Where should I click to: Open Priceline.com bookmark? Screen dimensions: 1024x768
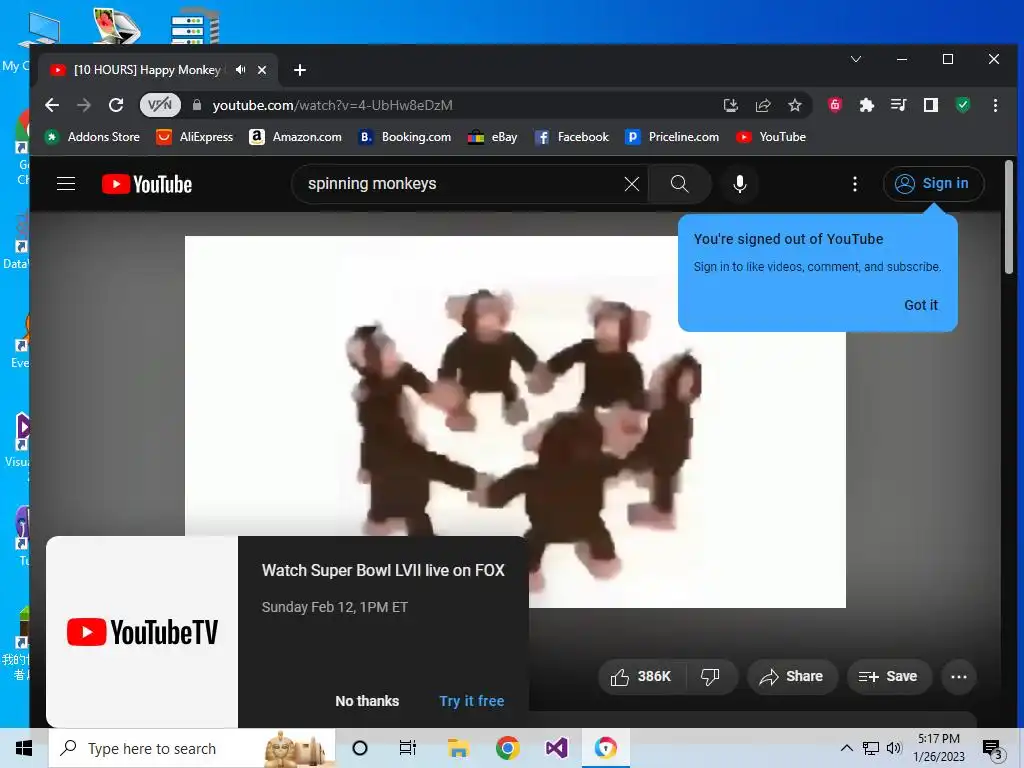click(672, 137)
